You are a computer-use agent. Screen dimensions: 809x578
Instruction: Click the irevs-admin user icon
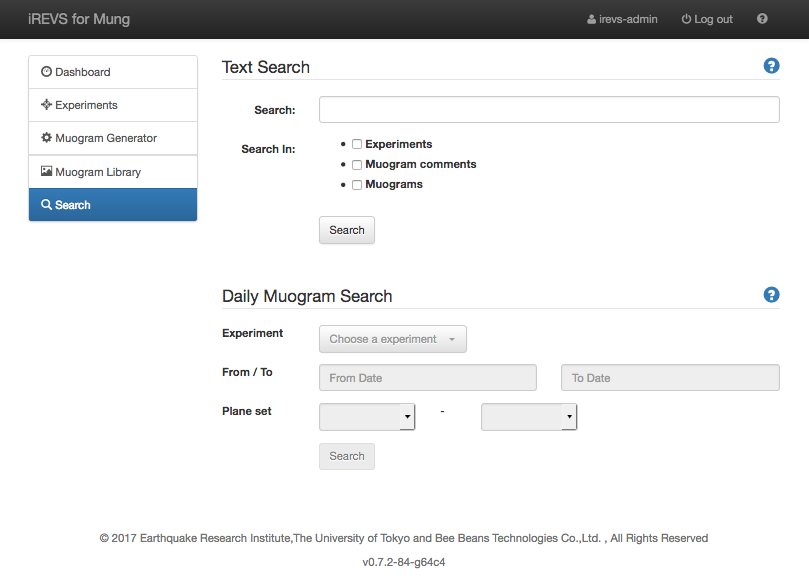tap(591, 19)
